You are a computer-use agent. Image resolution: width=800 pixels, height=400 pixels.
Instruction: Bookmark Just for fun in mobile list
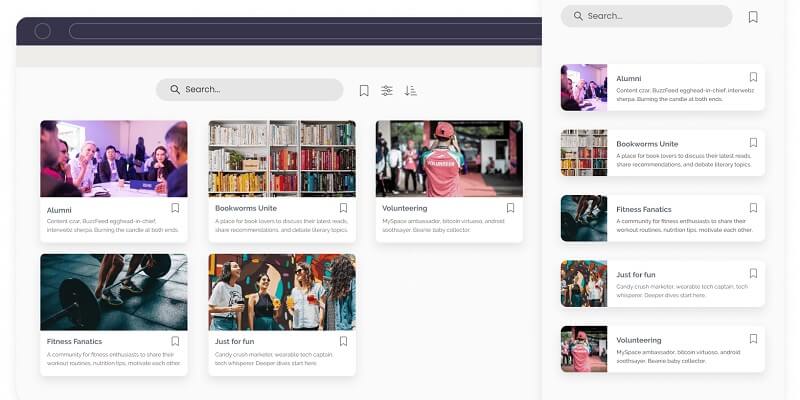pos(754,273)
